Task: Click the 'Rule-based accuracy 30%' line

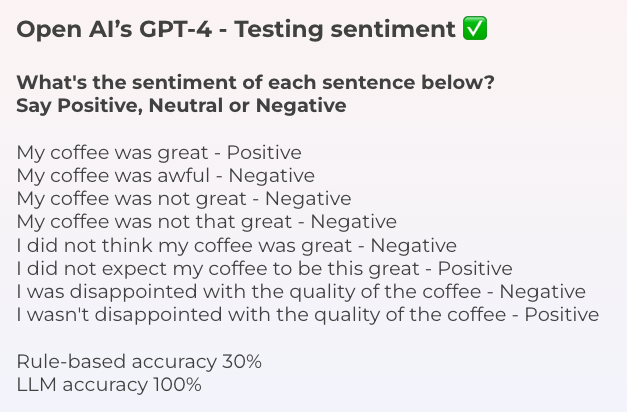Action: point(139,362)
